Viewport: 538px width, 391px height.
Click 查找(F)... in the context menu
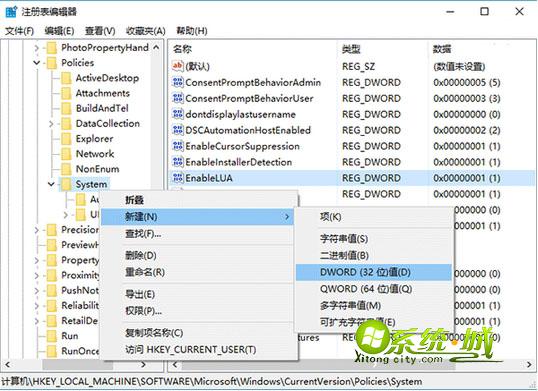point(197,234)
